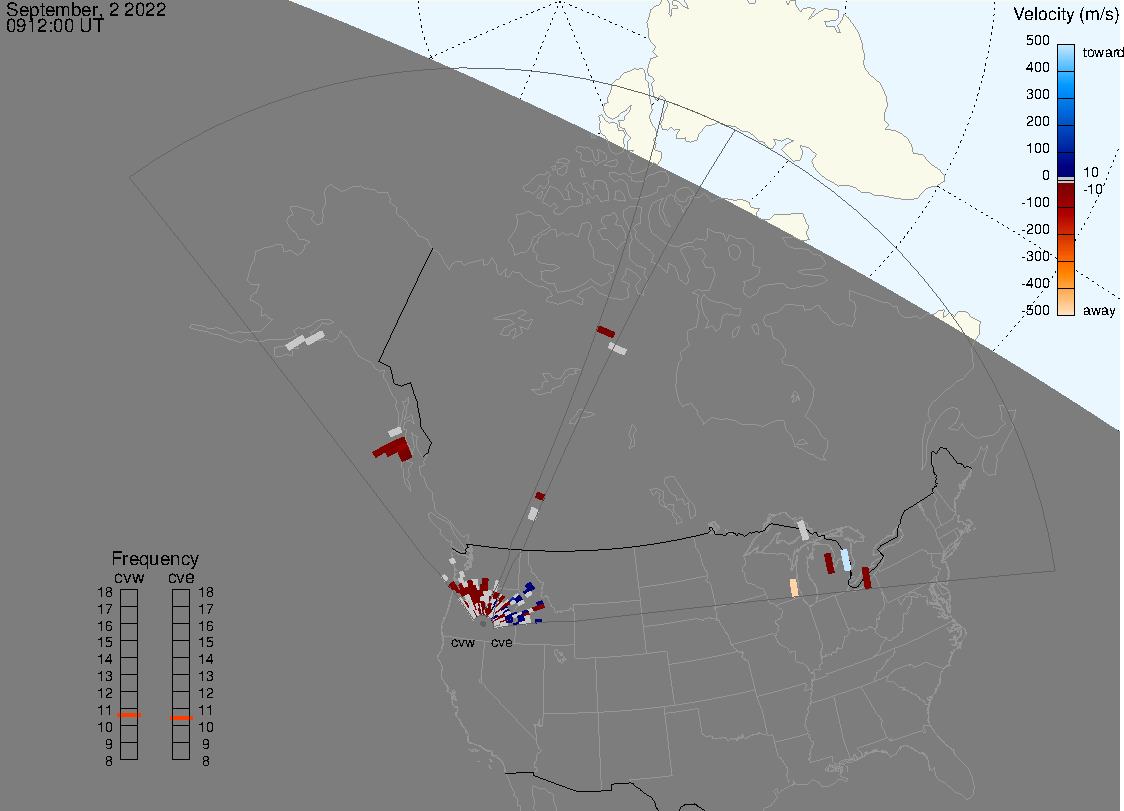The width and height of the screenshot is (1124, 811).
Task: Click the 16 label on the cve frequency scale
Action: point(206,626)
